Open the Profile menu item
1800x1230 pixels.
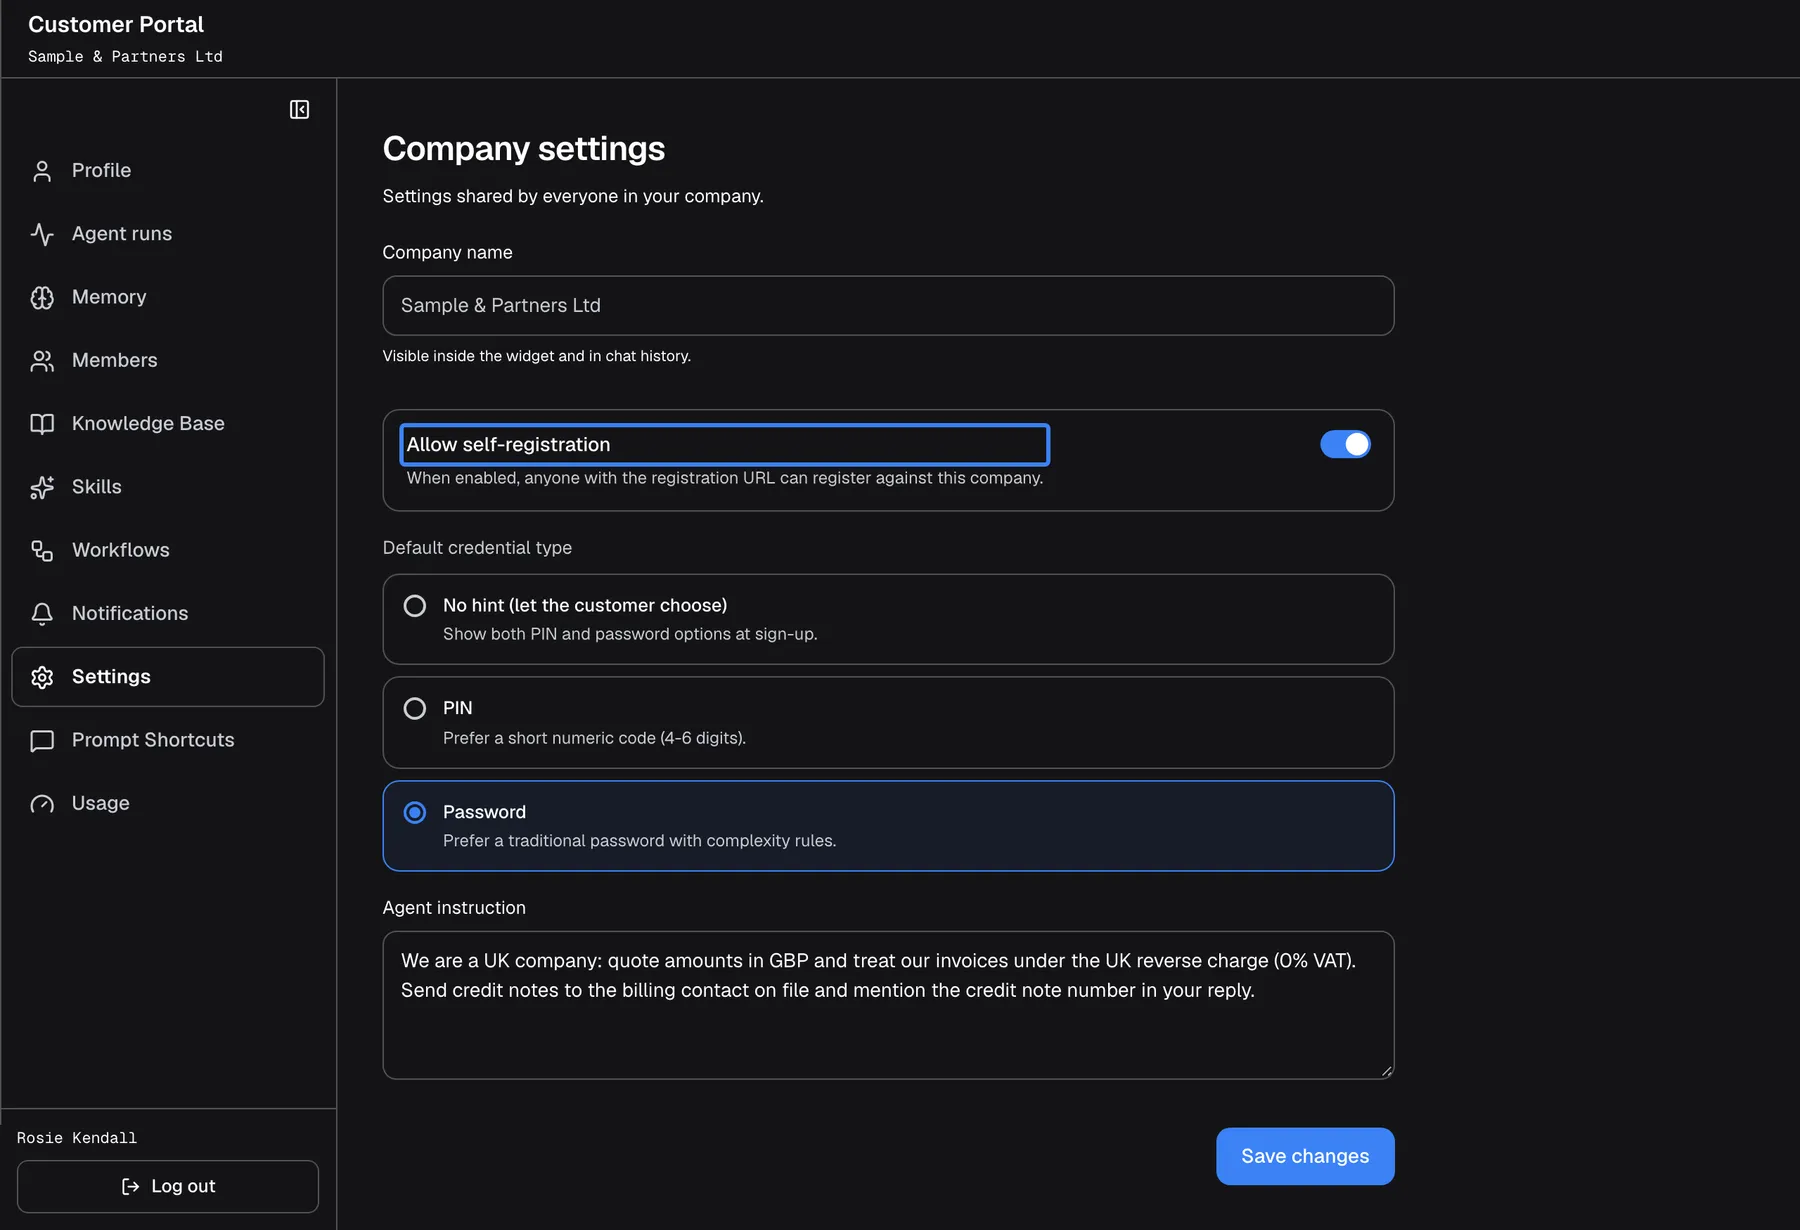click(x=168, y=171)
